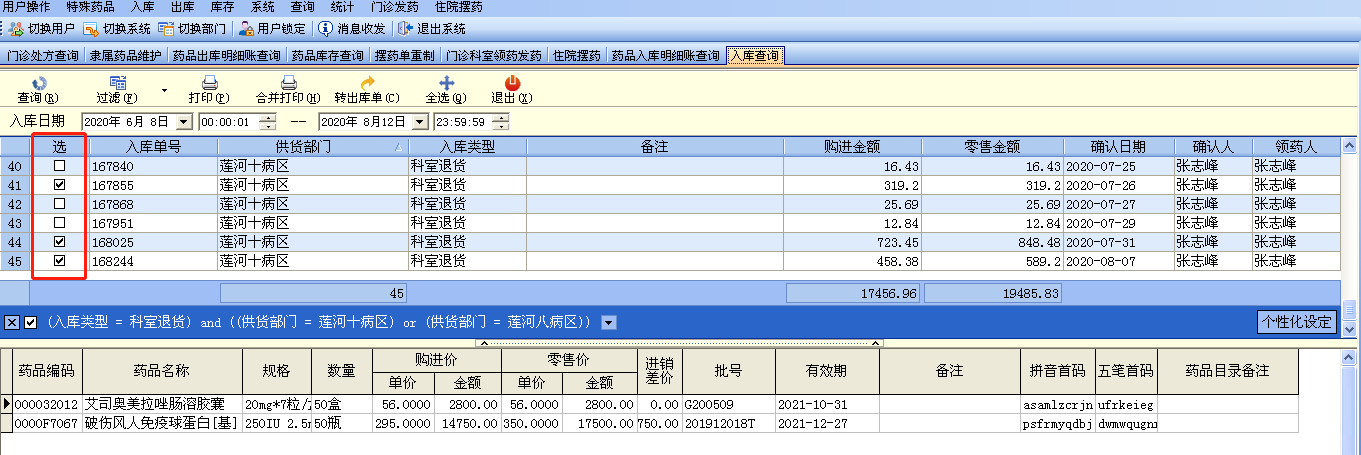Click the expiry date 2021-12-27 cell
1361x455 pixels.
(826, 423)
